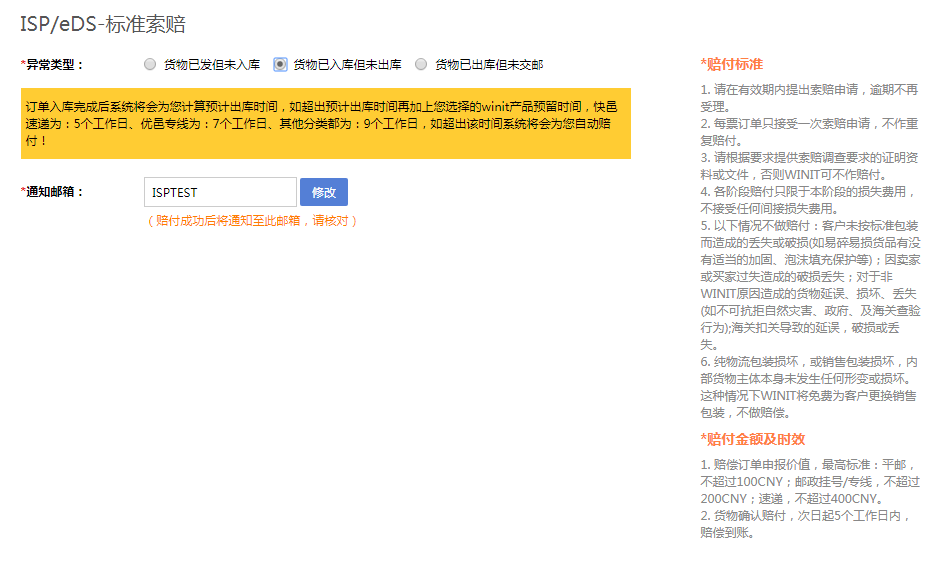Click rule 5 以下情况不做赔付
The width and height of the screenshot is (944, 582).
810,285
